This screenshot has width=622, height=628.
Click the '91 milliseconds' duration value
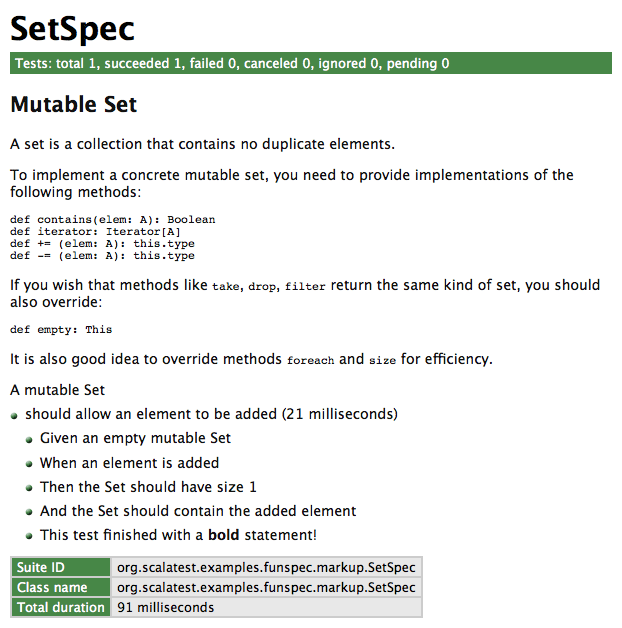[x=165, y=607]
